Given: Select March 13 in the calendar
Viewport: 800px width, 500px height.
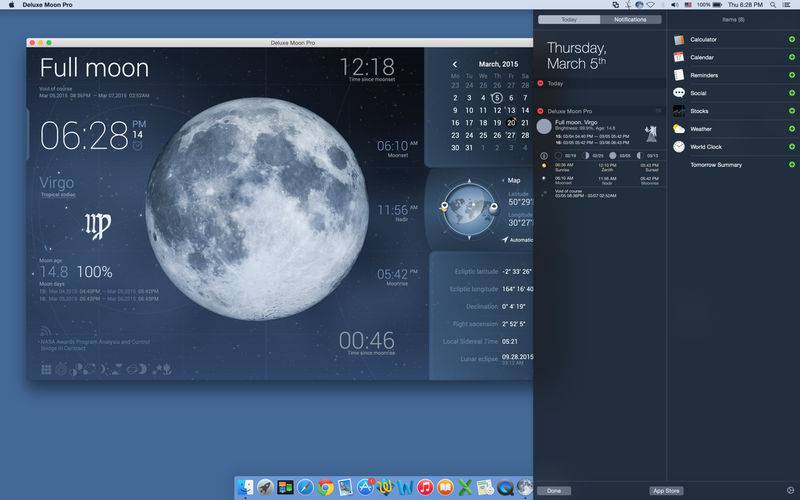Looking at the screenshot, I should [x=511, y=110].
